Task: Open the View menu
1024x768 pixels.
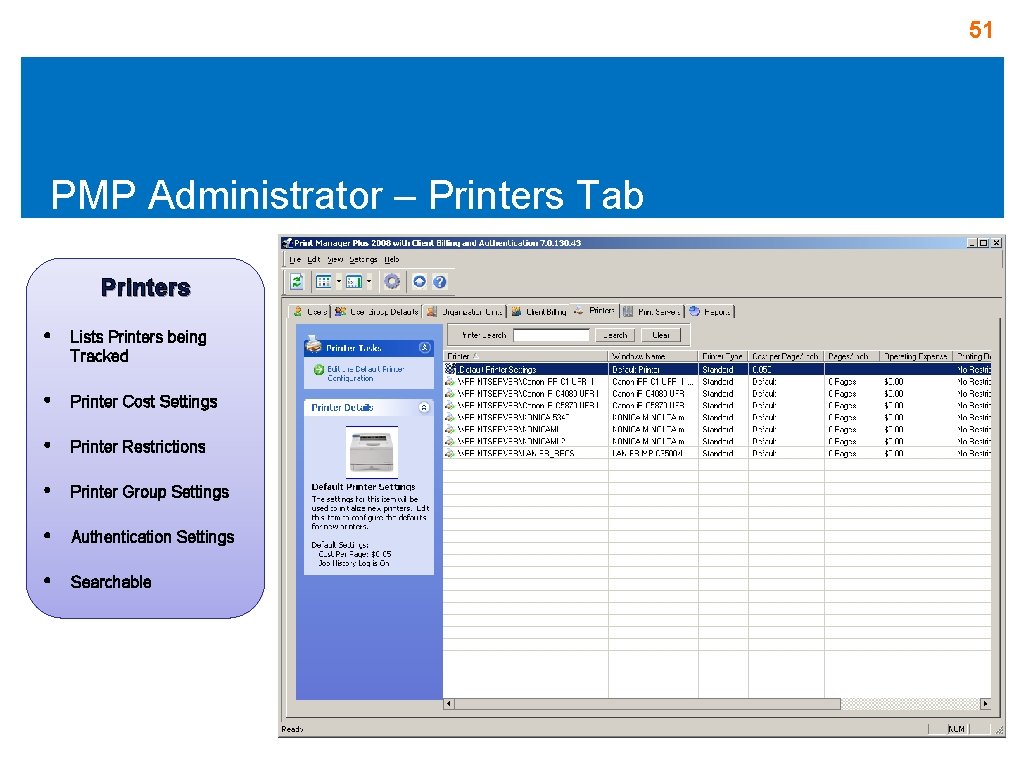Action: (x=335, y=259)
